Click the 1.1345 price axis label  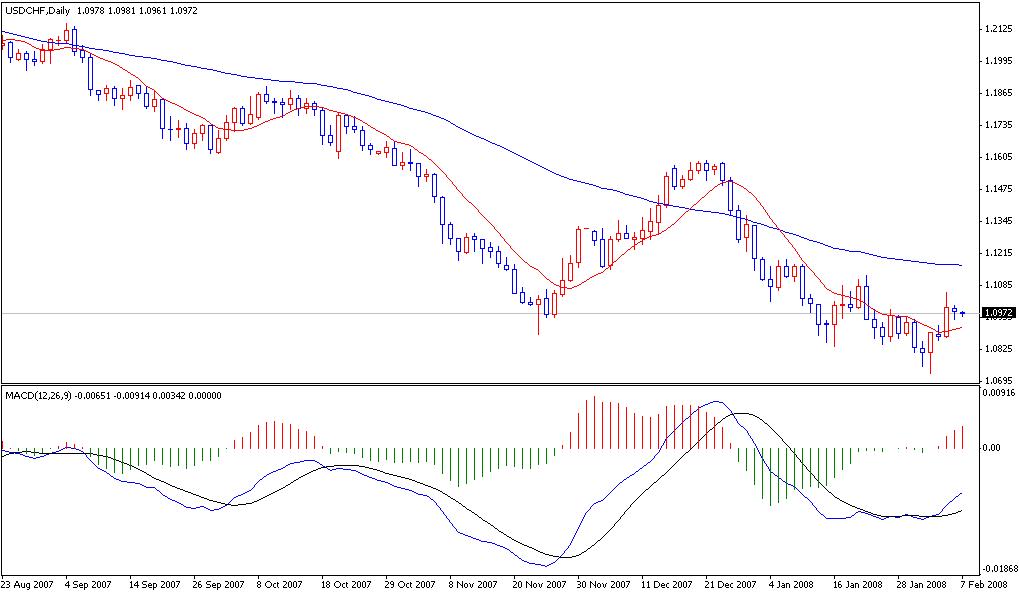(x=999, y=221)
